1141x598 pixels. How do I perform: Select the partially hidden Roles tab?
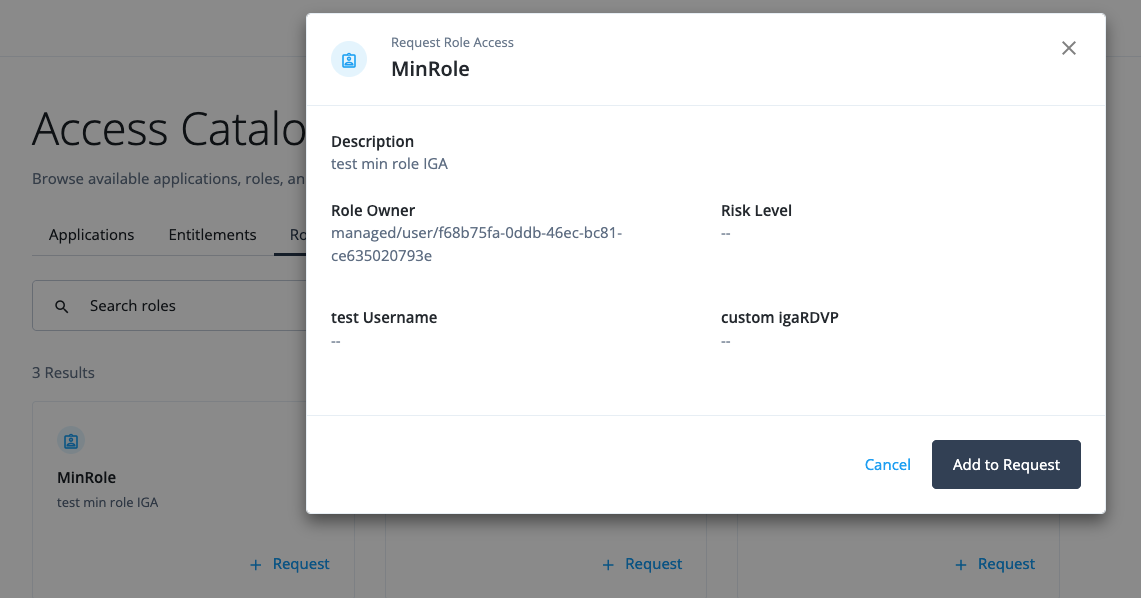[297, 235]
